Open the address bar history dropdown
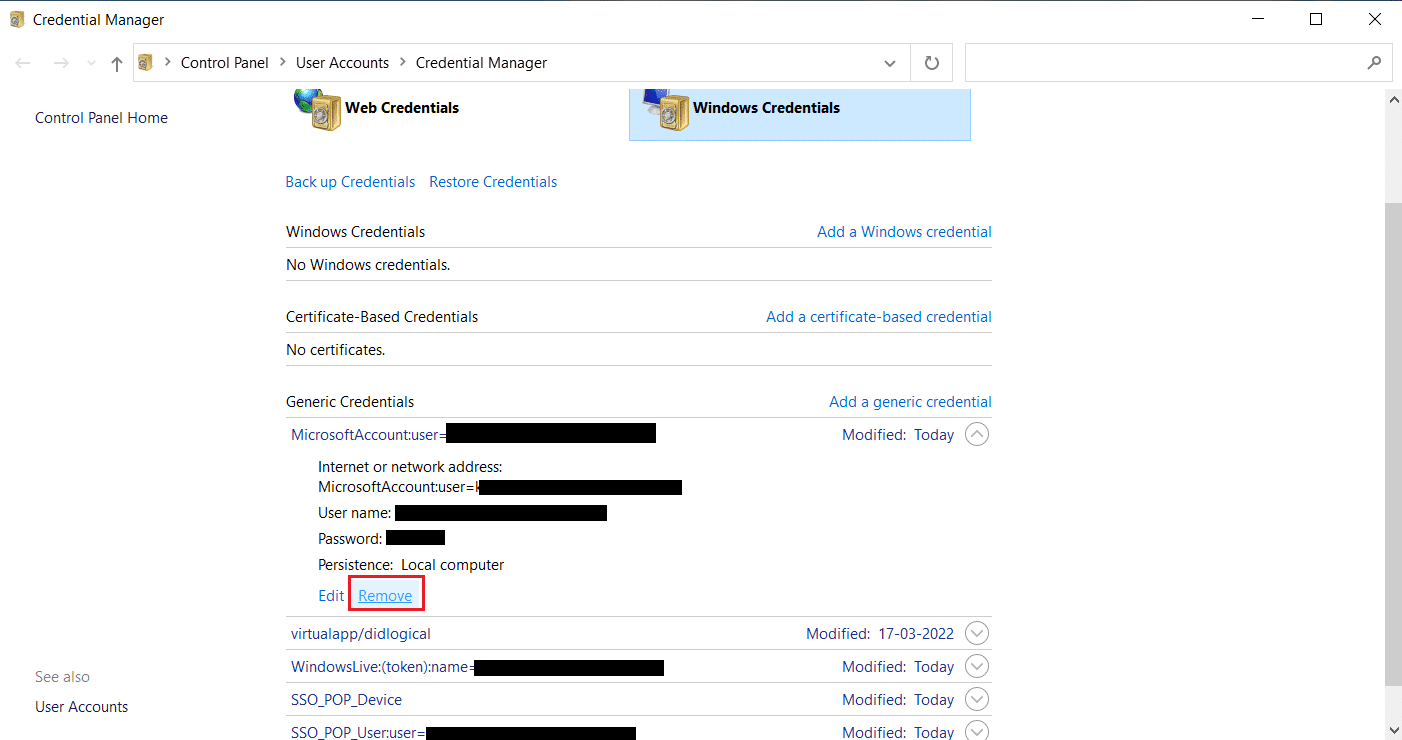 click(890, 63)
